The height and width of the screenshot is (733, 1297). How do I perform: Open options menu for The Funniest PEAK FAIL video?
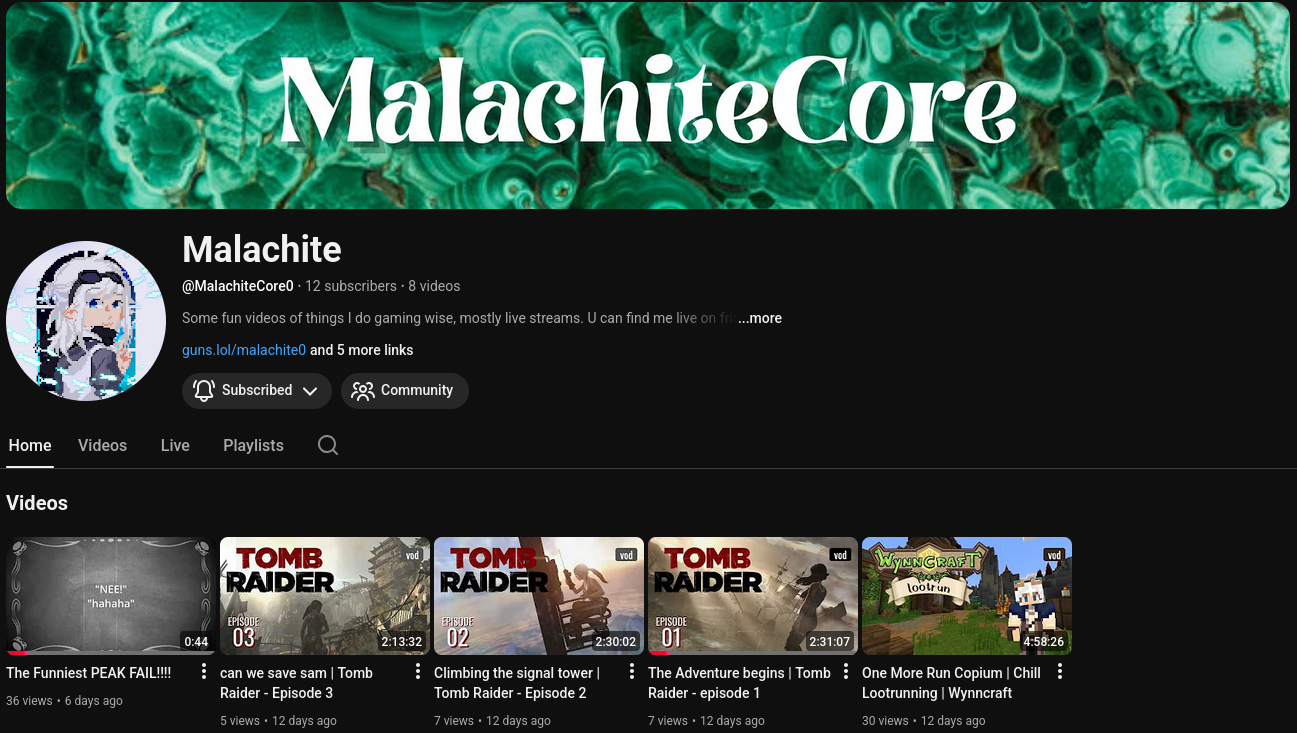pyautogui.click(x=203, y=672)
